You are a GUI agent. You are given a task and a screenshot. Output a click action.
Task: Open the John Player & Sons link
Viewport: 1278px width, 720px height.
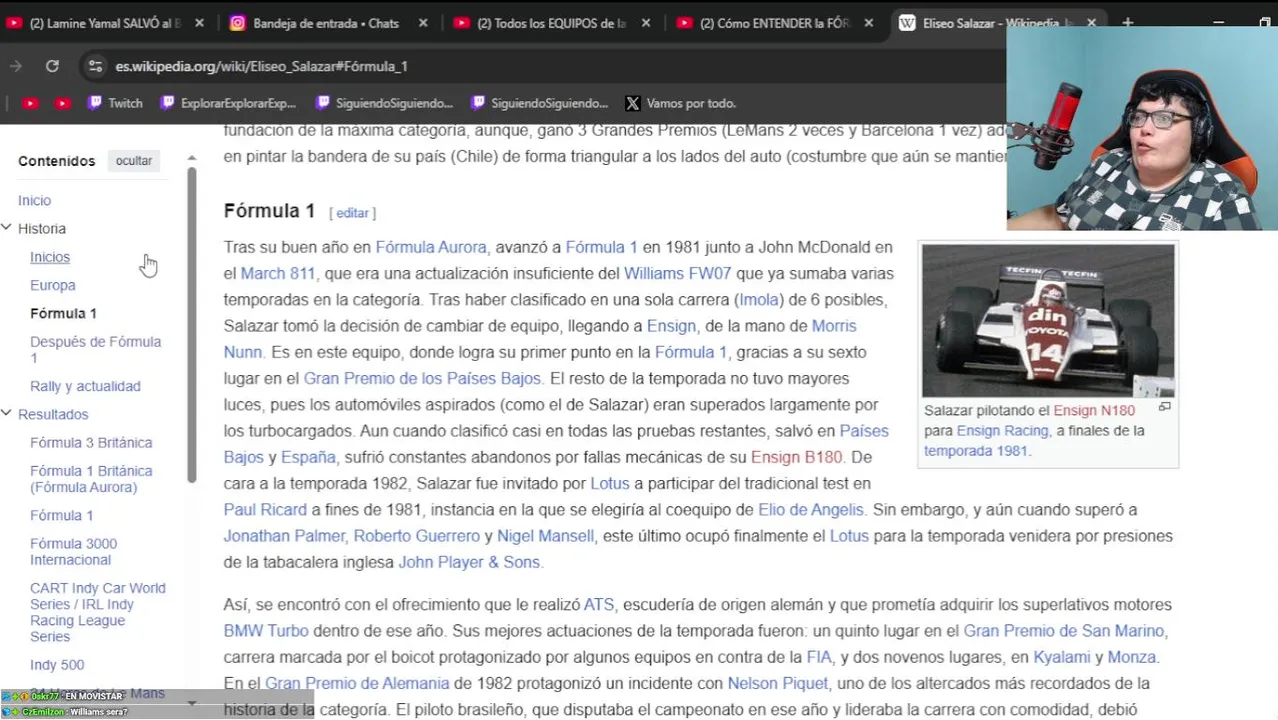coord(469,562)
